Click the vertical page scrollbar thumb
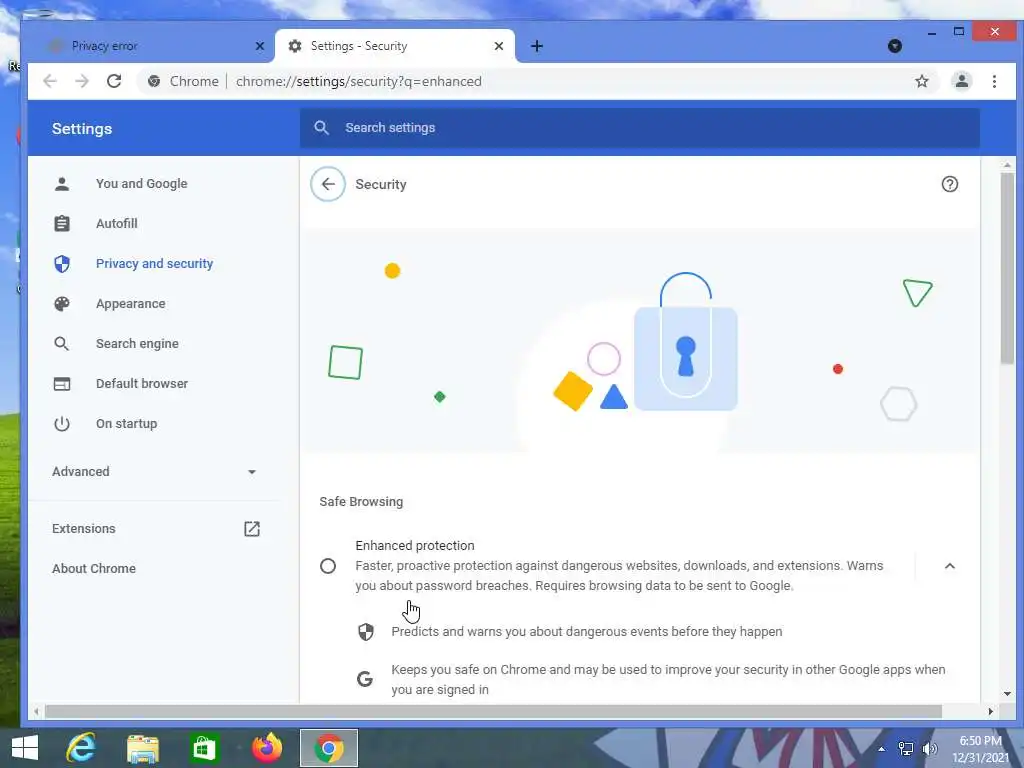Viewport: 1024px width, 768px height. (x=1007, y=268)
